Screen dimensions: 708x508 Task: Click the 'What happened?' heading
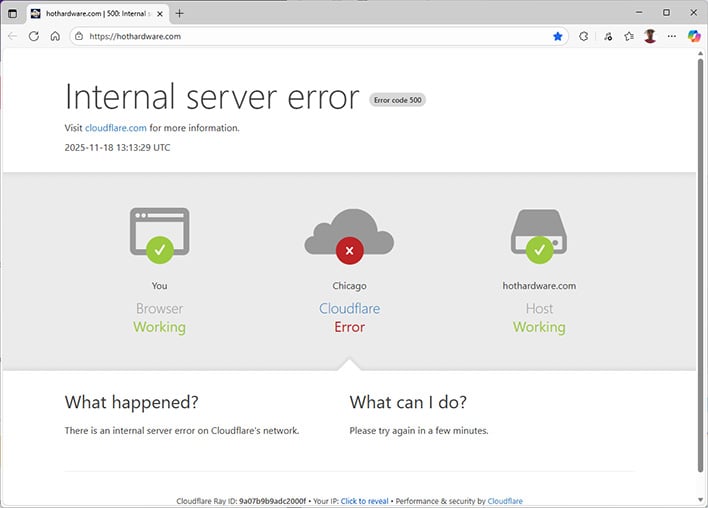click(x=131, y=402)
